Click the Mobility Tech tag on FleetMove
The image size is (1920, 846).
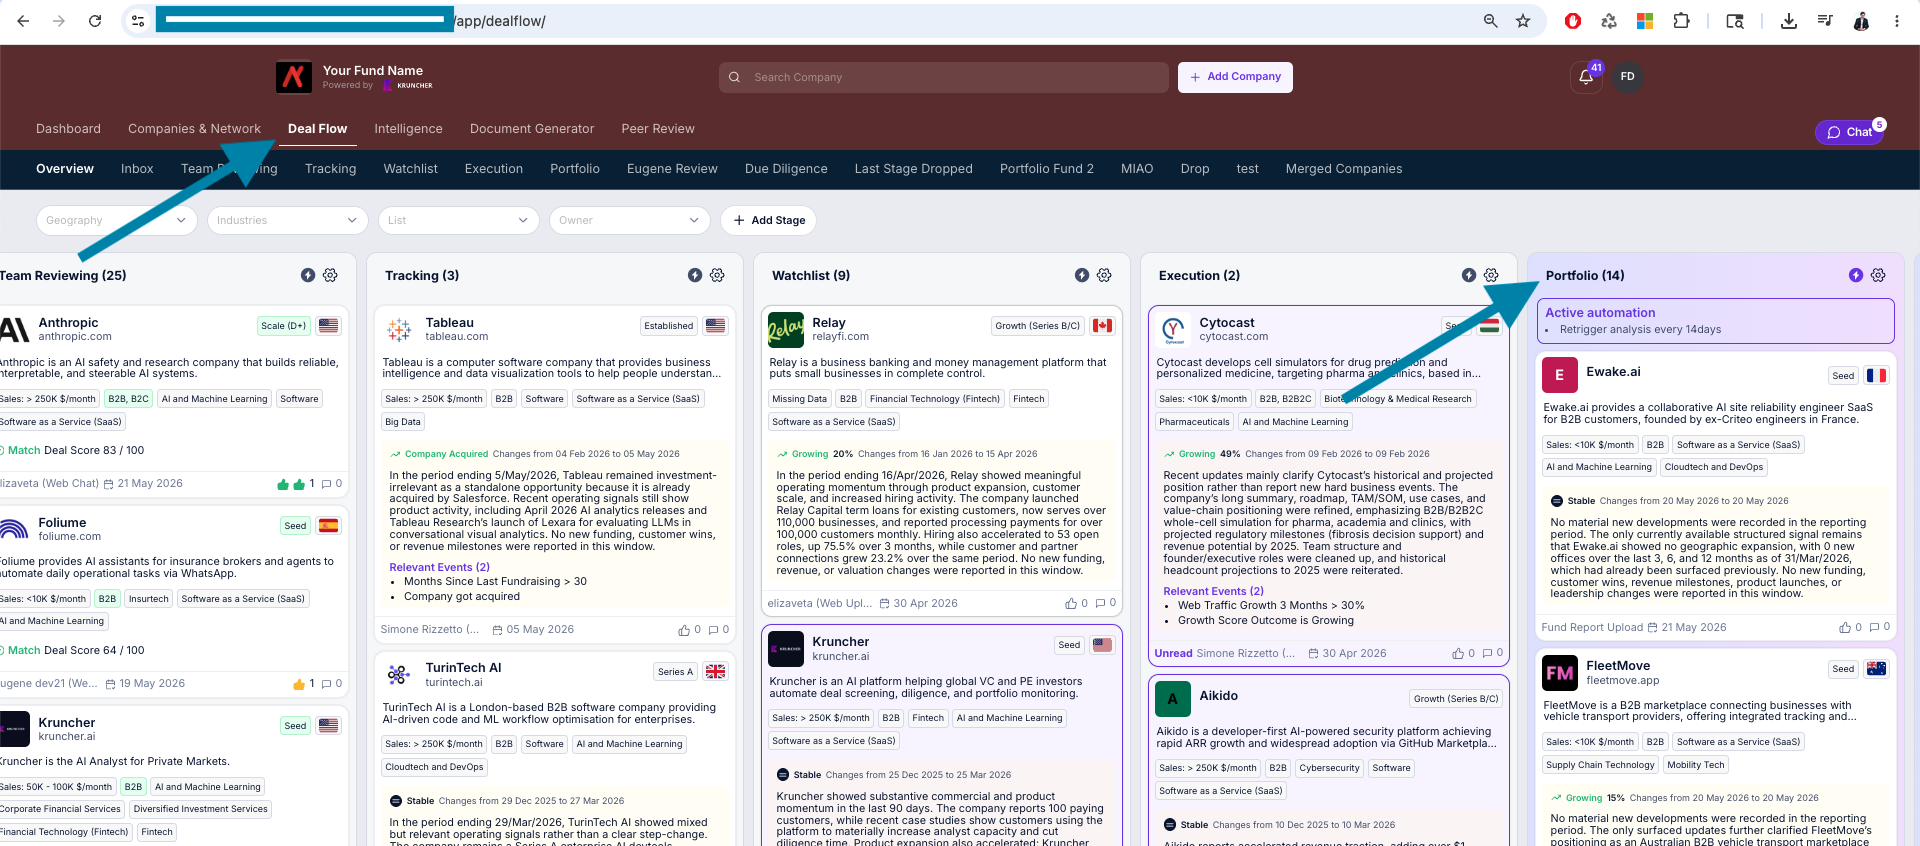(x=1696, y=765)
